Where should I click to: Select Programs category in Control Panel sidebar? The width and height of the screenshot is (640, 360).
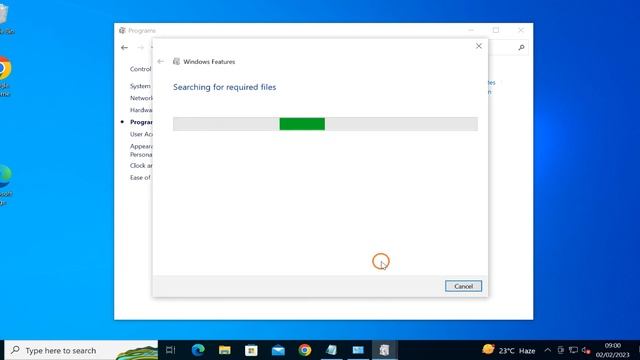141,122
